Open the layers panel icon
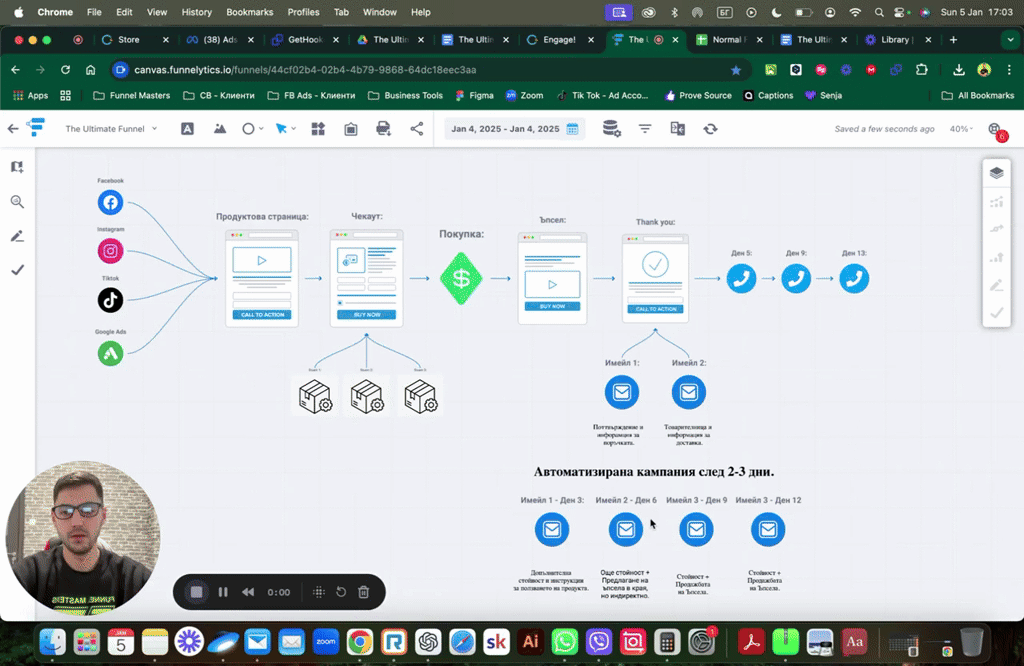The height and width of the screenshot is (666, 1024). [997, 173]
